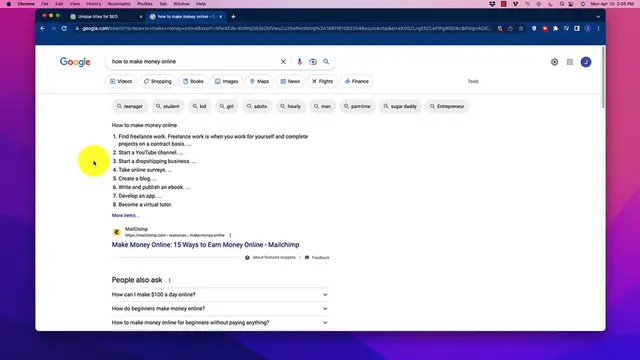Click the browser address bar URL

[x=287, y=29]
